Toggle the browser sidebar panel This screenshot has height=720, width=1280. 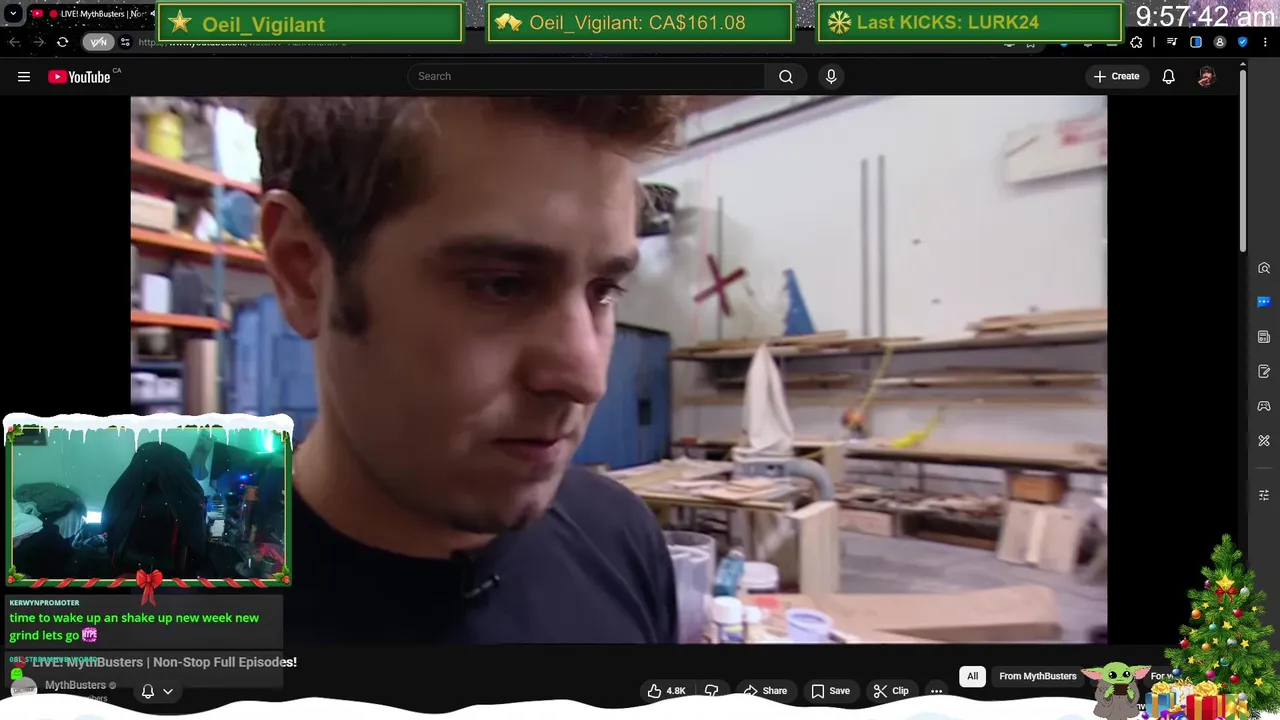1196,42
